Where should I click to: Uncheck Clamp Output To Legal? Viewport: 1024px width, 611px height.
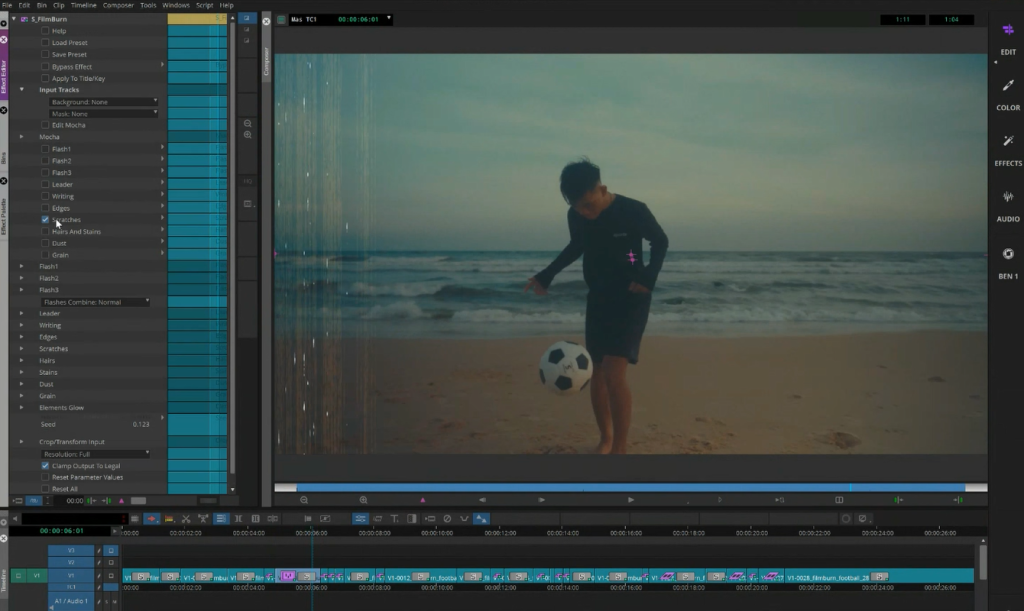click(45, 466)
